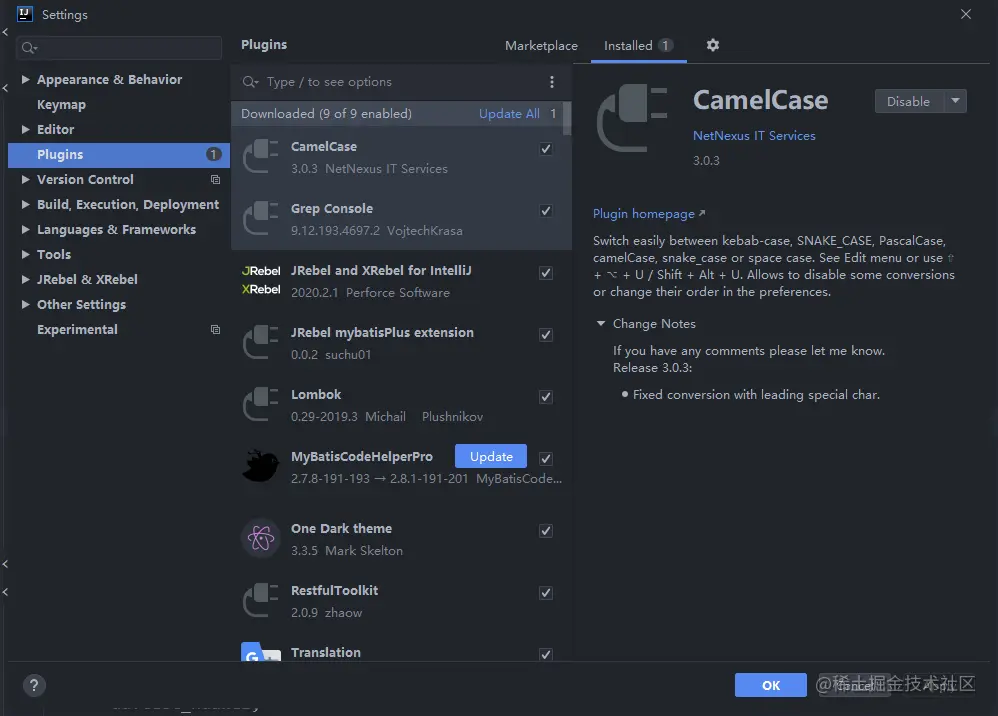Click Update All link
Viewport: 998px width, 716px height.
[509, 113]
